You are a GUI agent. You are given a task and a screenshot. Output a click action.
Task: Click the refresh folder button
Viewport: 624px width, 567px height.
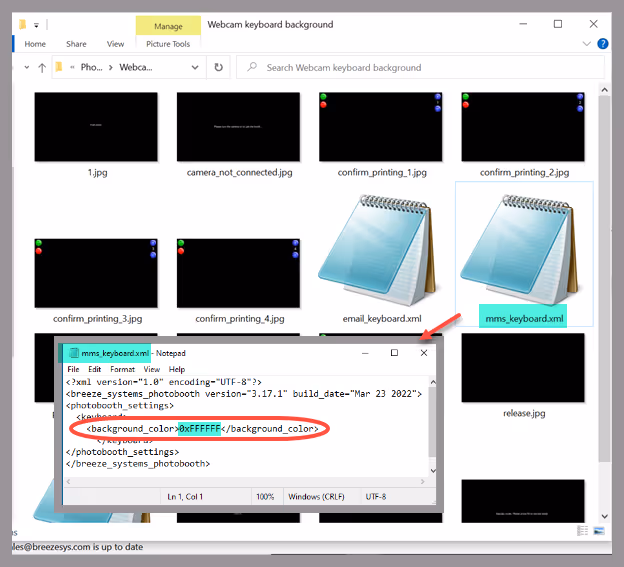pyautogui.click(x=218, y=67)
